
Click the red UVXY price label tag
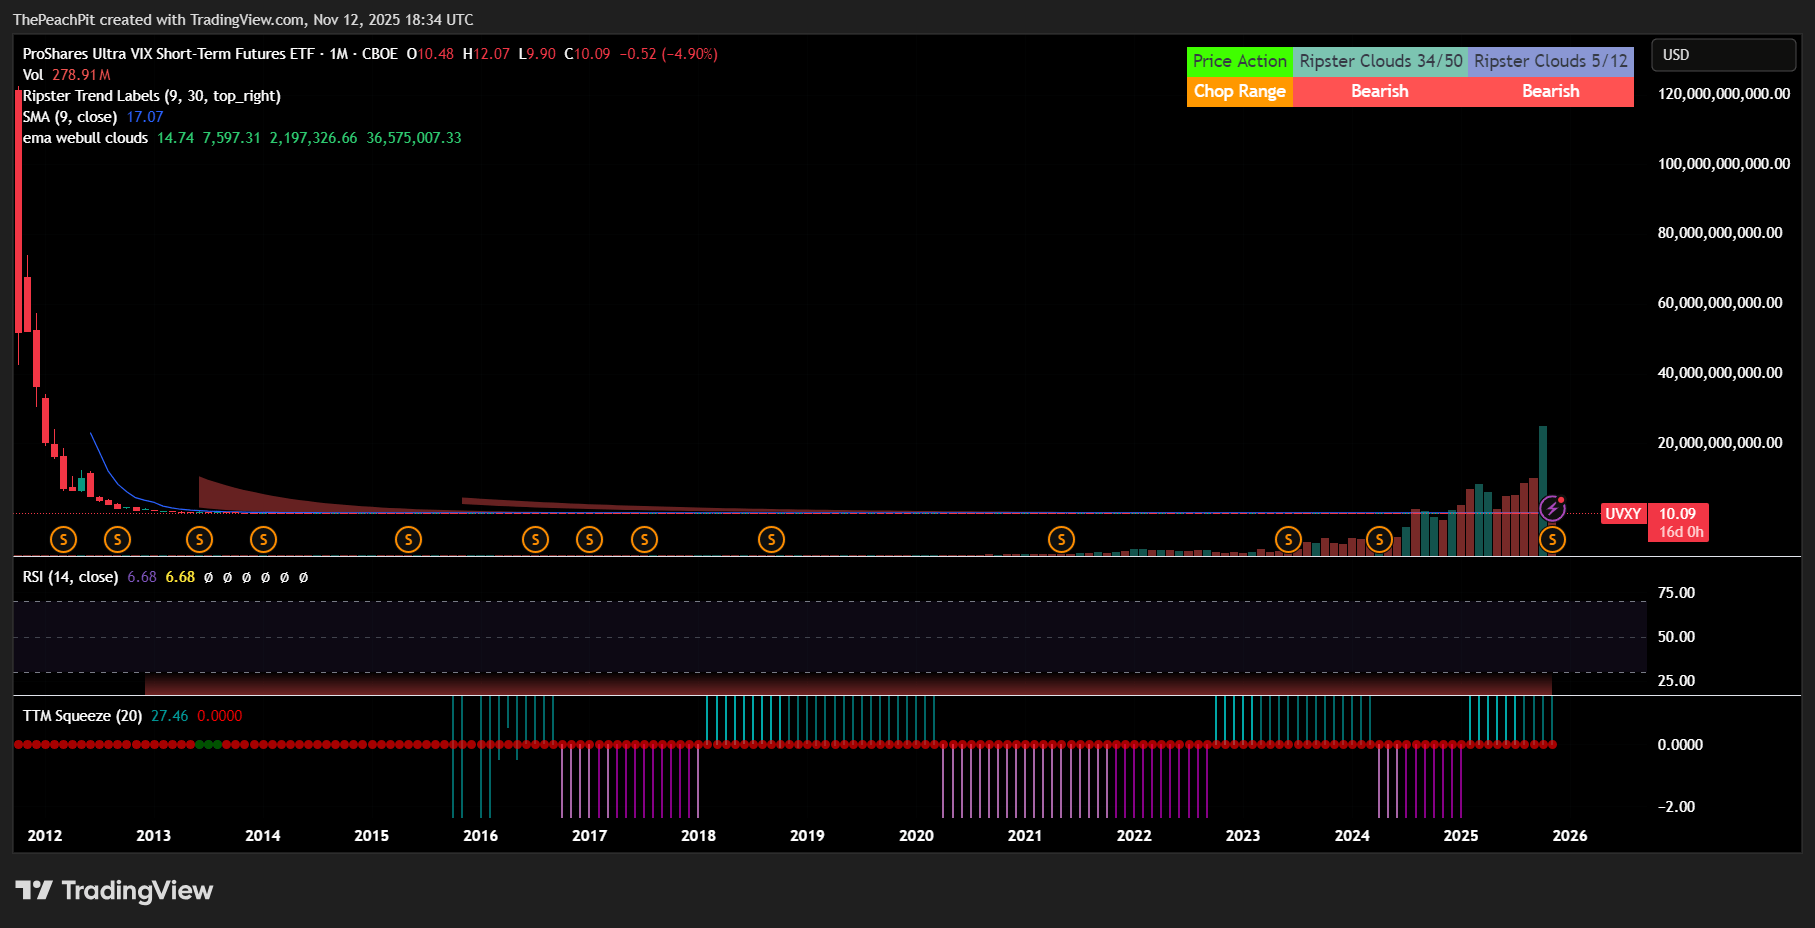coord(1622,514)
